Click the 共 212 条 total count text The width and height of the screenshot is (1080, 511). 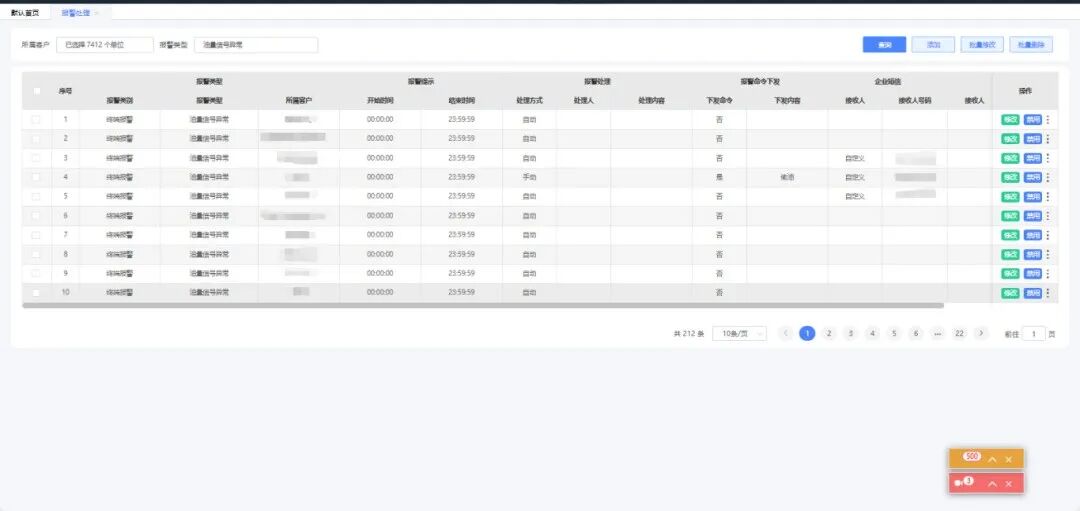(x=689, y=334)
